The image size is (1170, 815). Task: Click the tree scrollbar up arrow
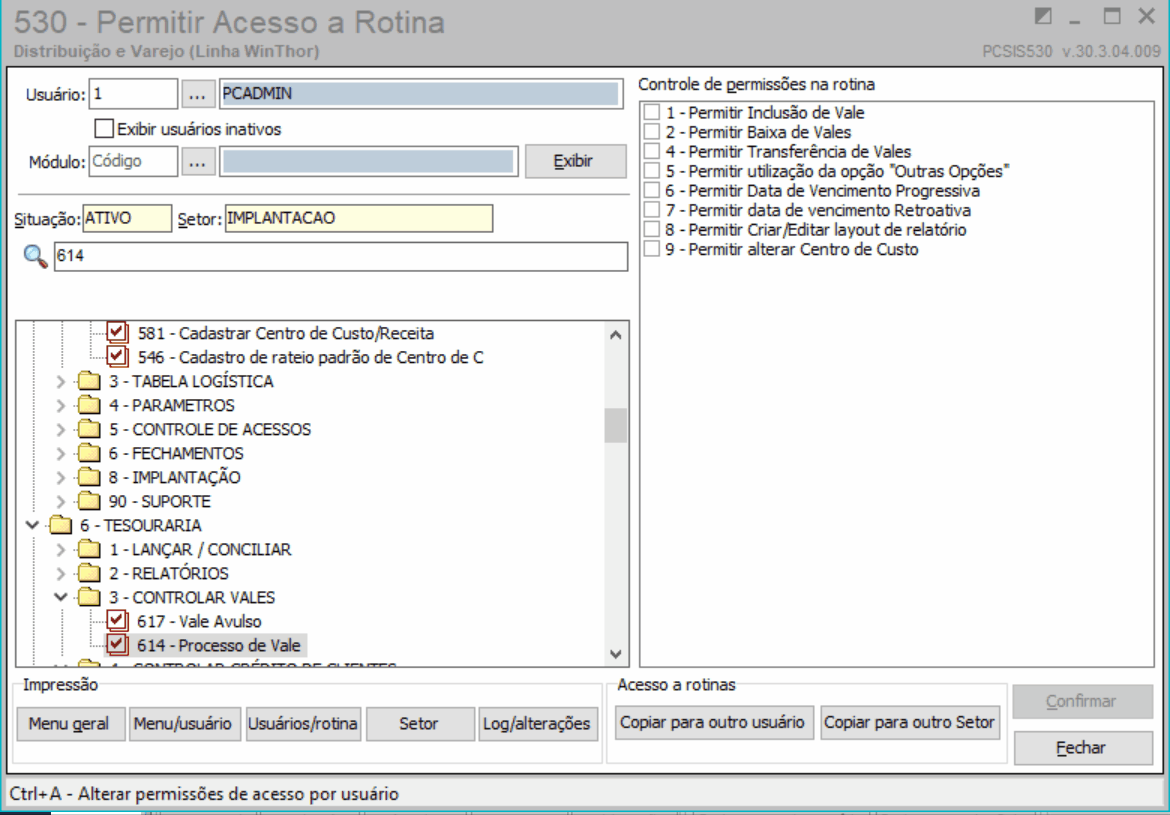click(616, 335)
